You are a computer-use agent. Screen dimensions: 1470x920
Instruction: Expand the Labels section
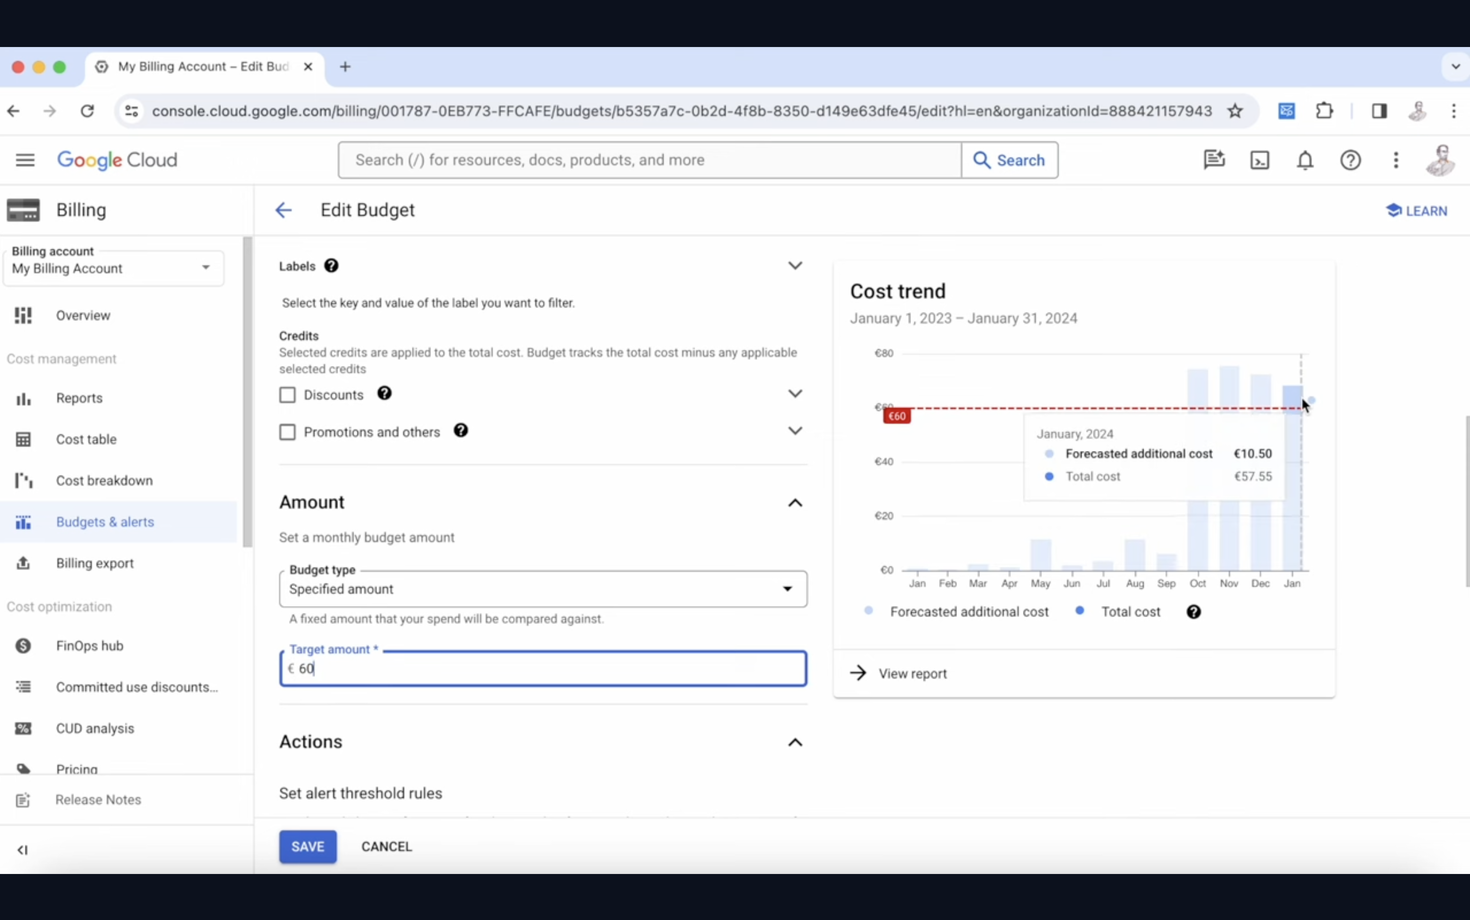[795, 266]
